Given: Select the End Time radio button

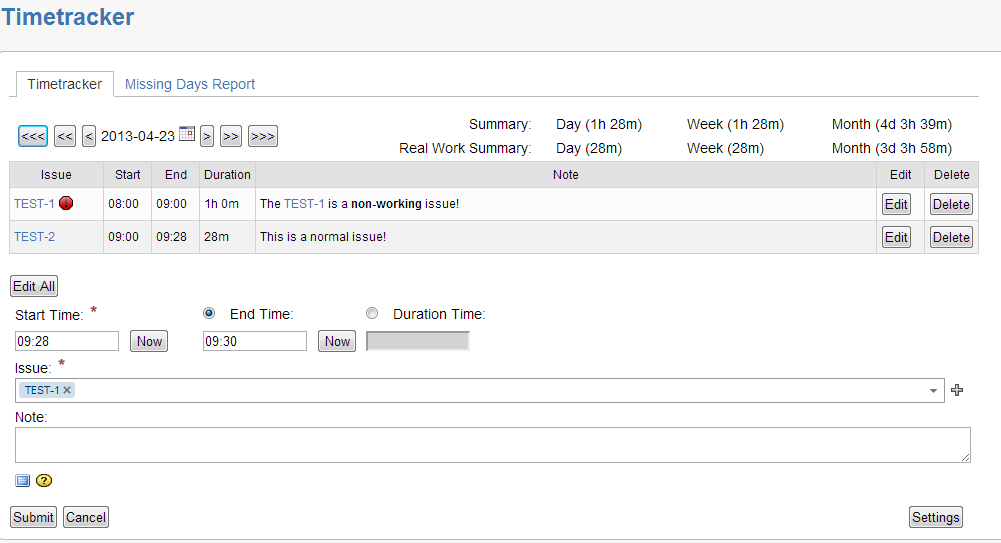Looking at the screenshot, I should tap(209, 313).
